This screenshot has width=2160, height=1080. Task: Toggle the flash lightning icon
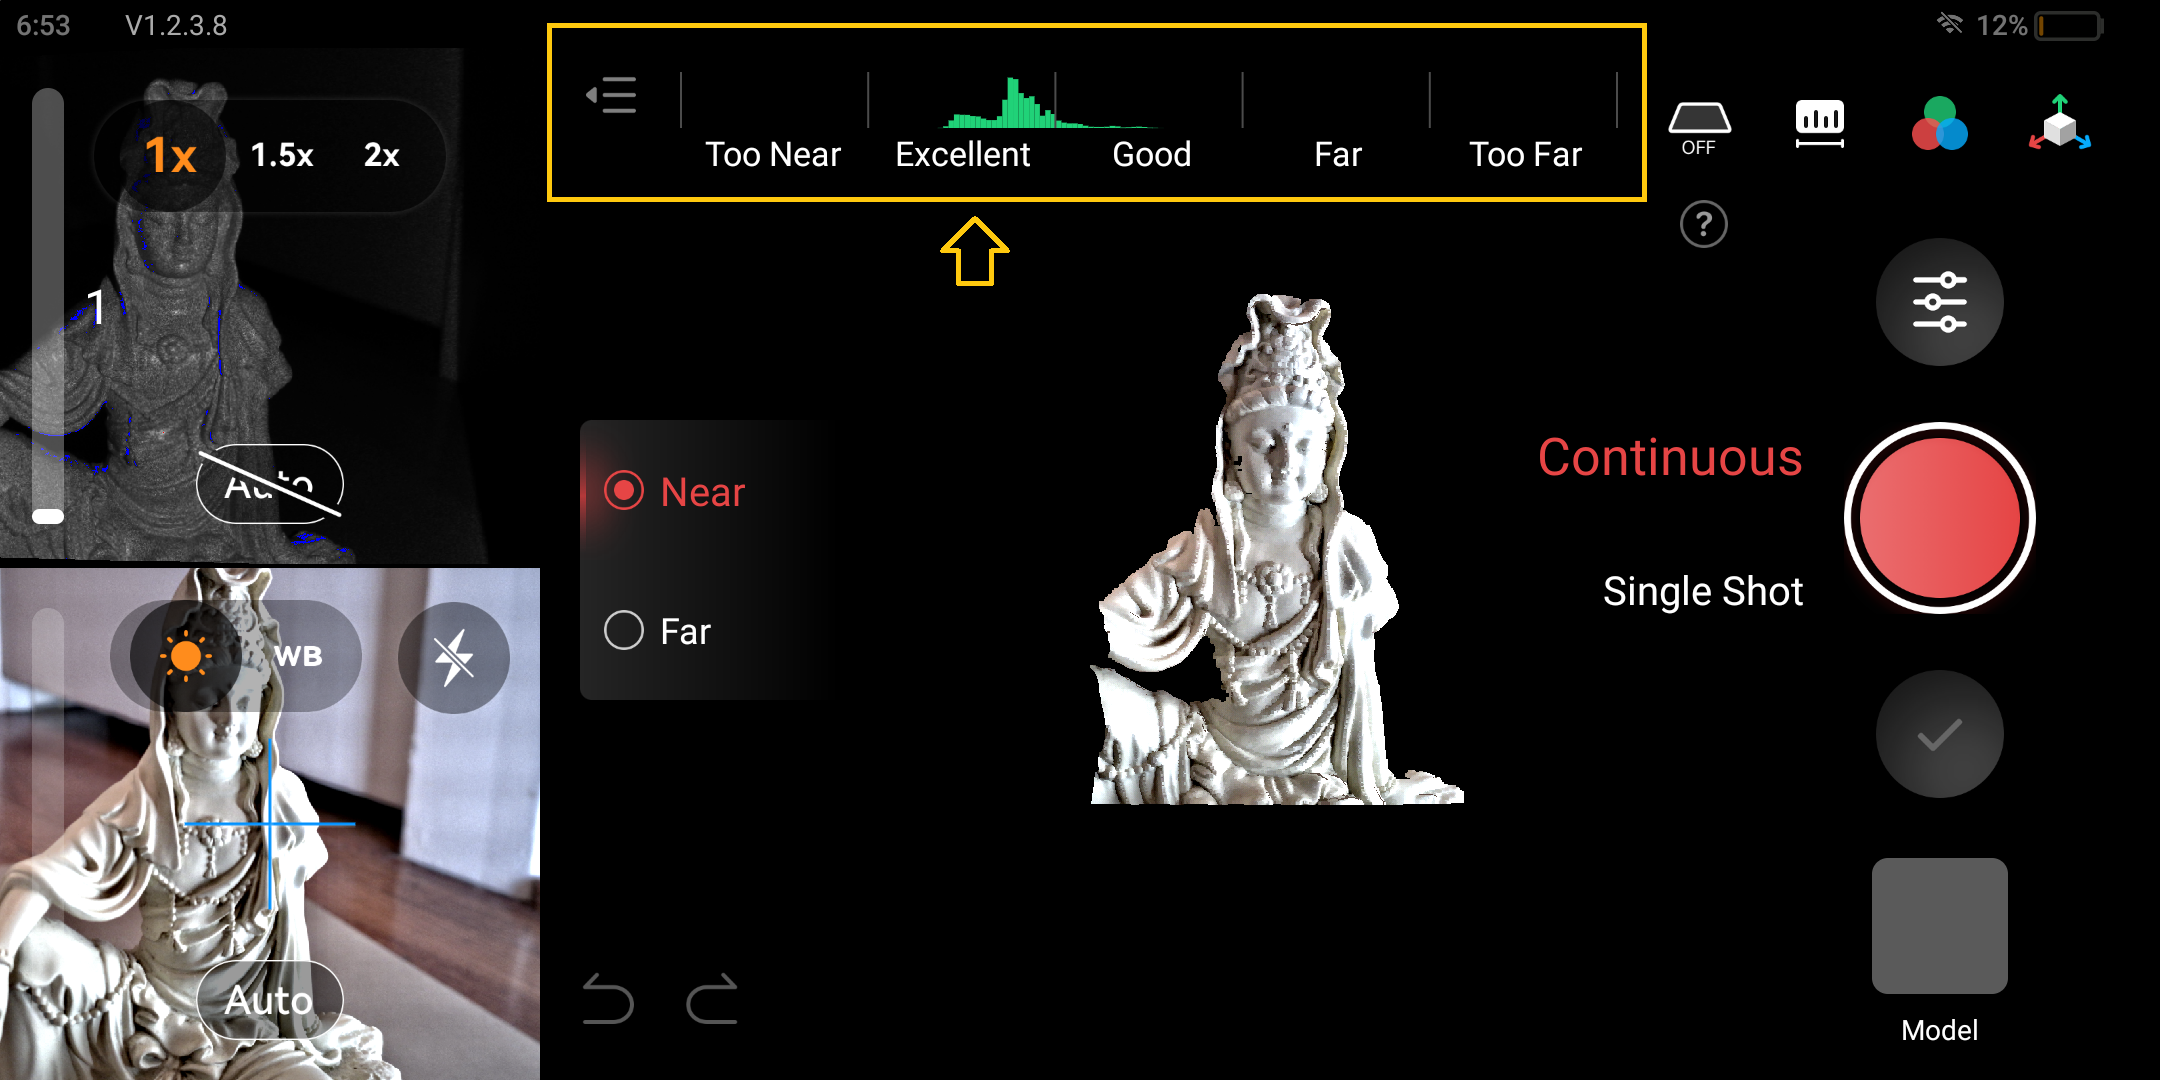(453, 657)
